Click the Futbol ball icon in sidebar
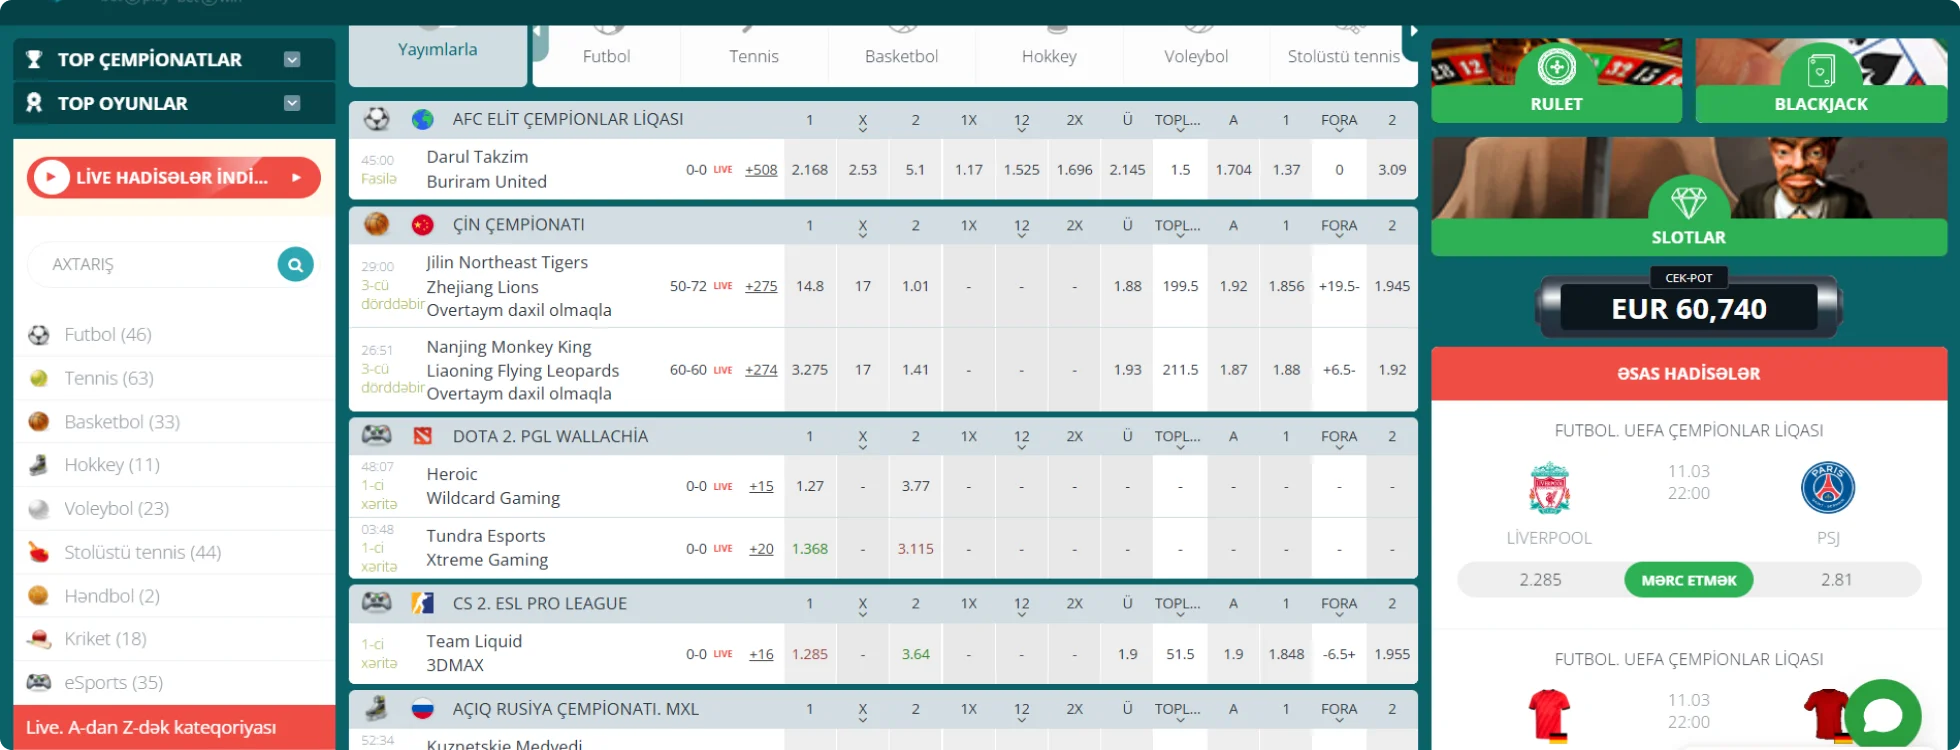 39,335
